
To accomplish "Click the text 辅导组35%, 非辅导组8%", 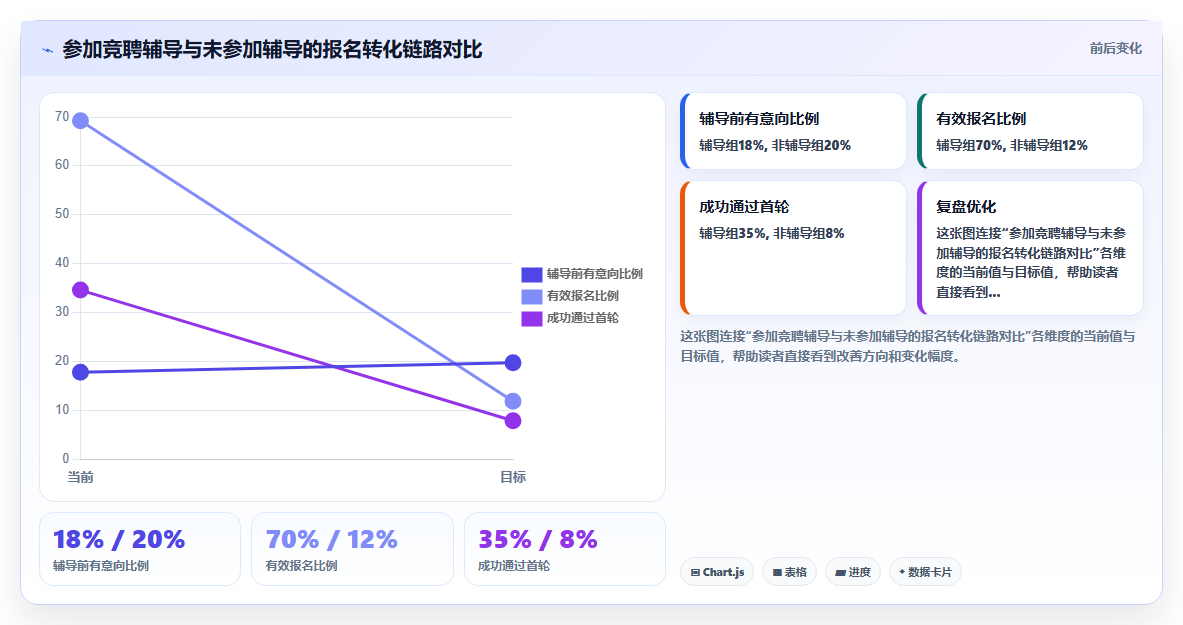I will point(772,233).
